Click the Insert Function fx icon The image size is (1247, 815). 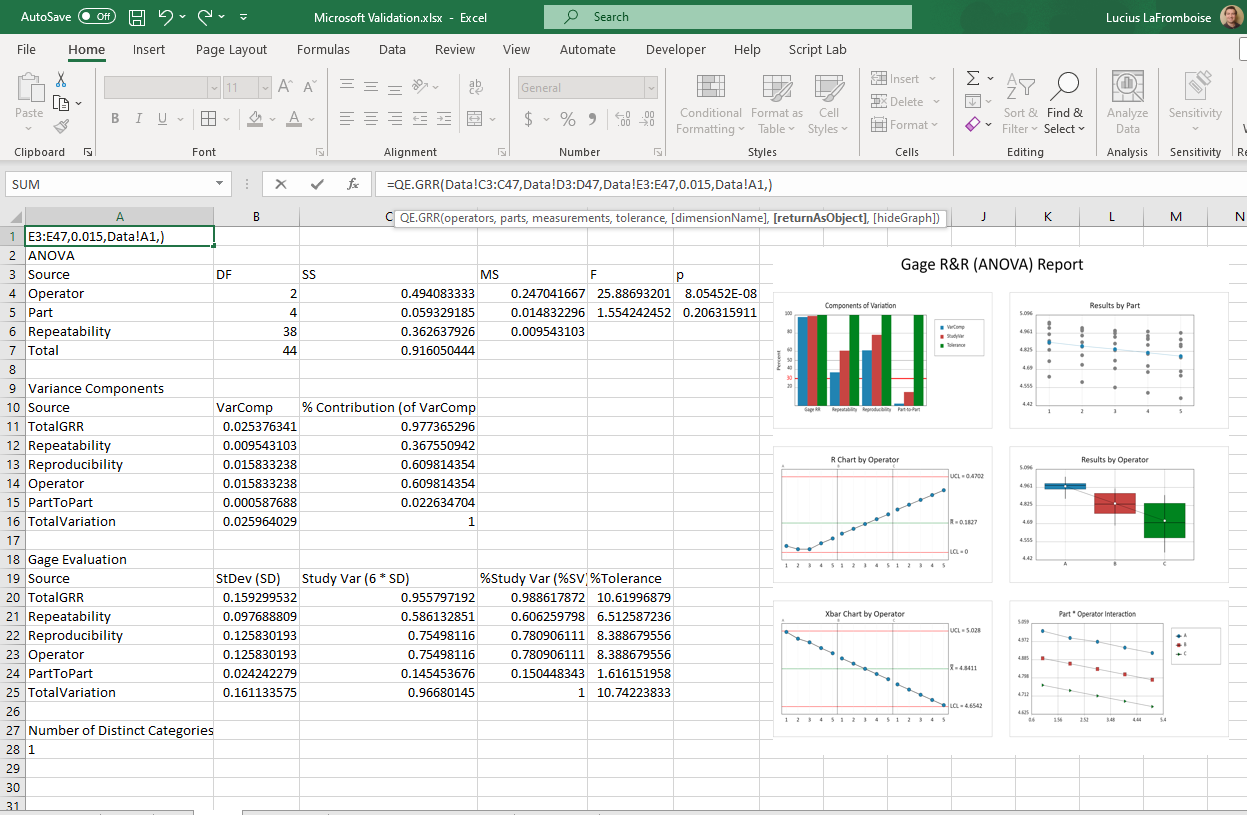(x=352, y=184)
